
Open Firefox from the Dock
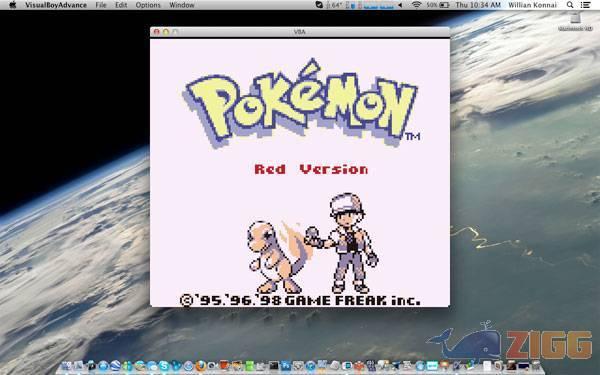pos(201,366)
